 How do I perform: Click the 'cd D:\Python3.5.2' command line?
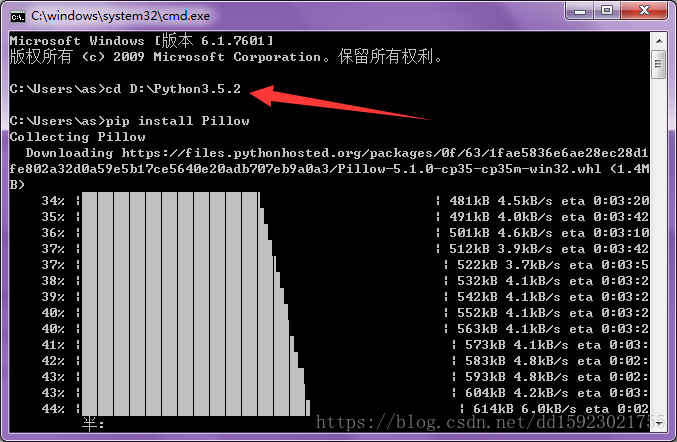[125, 89]
